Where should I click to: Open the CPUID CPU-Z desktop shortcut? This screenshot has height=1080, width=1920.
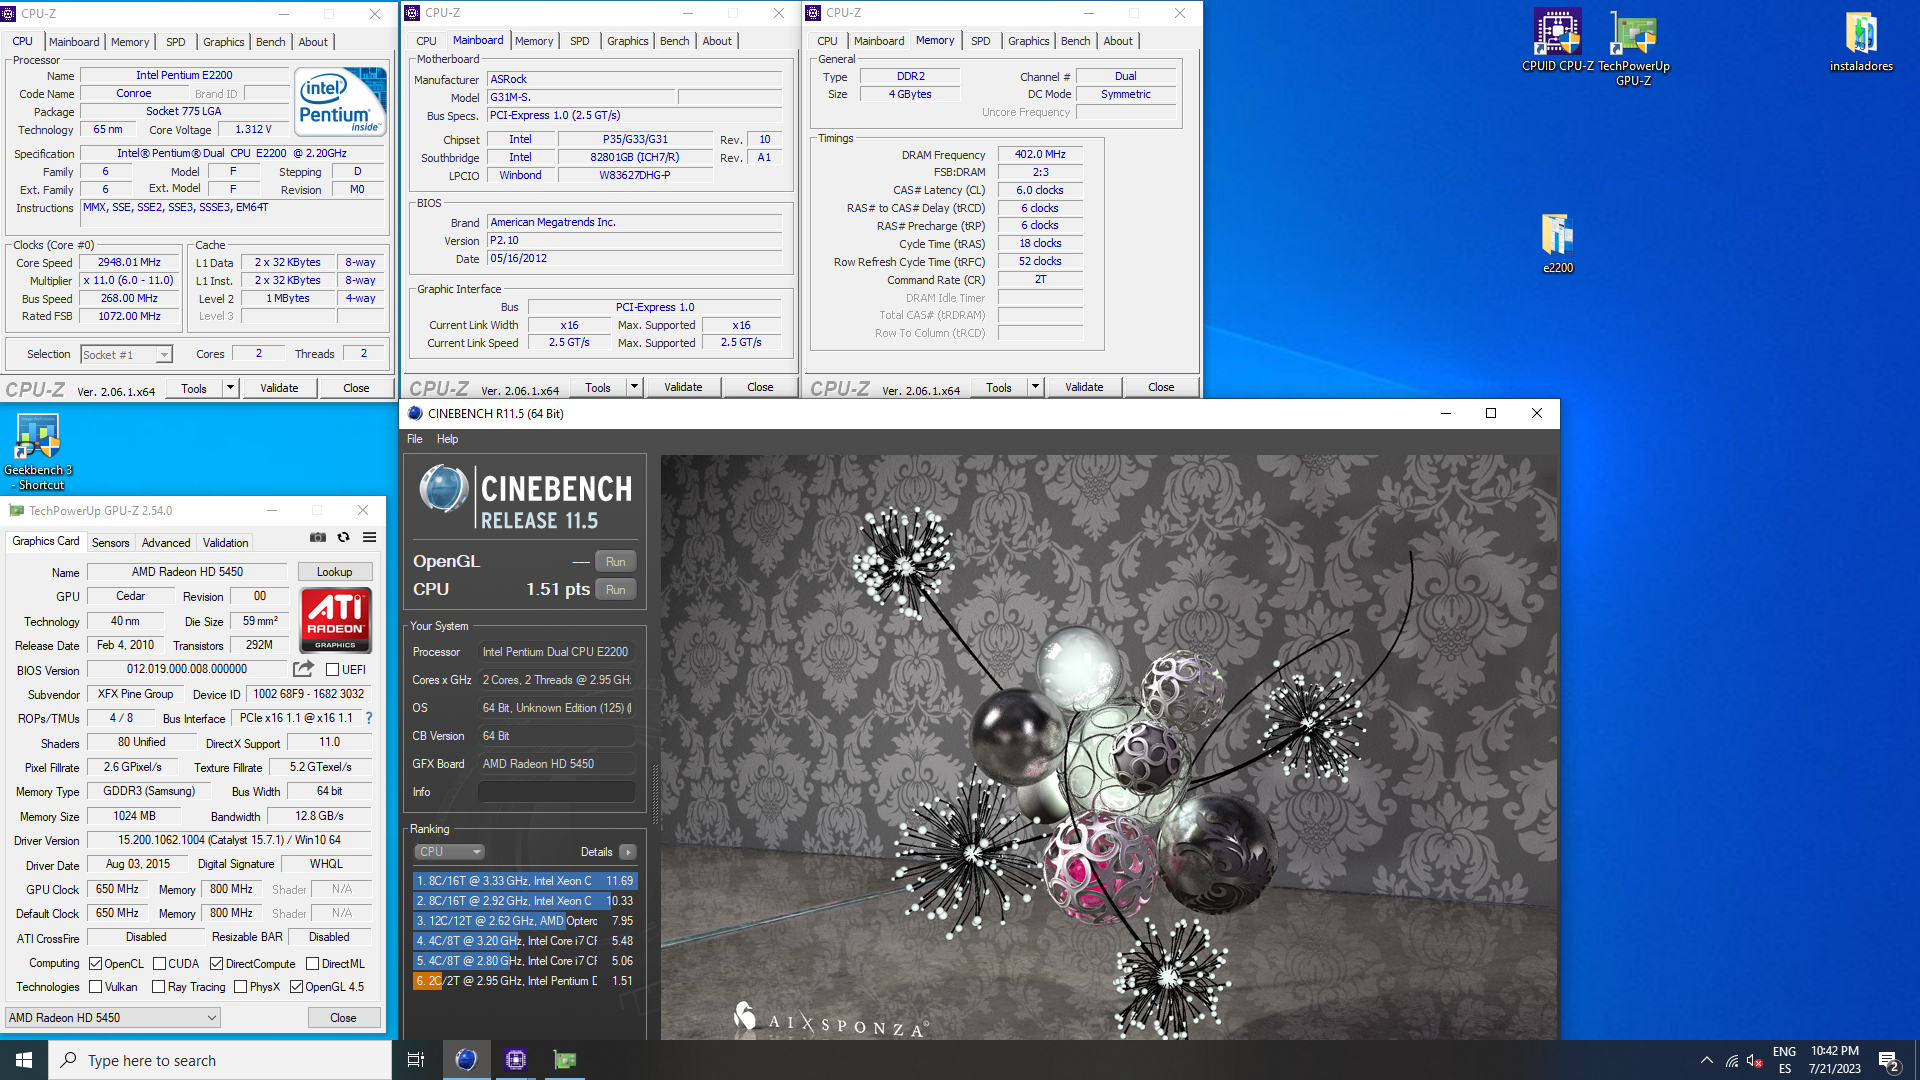coord(1558,41)
